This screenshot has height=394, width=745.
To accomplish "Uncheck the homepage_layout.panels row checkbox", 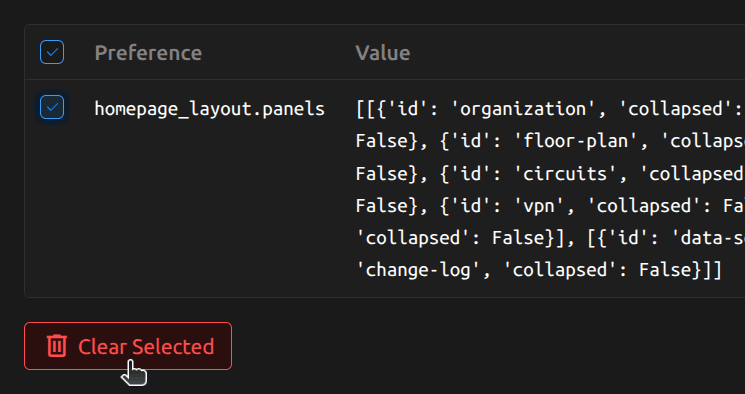I will tap(52, 107).
